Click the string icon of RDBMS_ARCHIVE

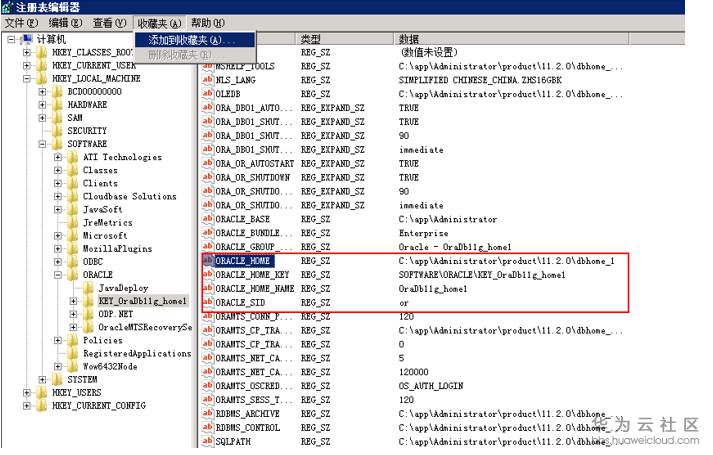208,414
